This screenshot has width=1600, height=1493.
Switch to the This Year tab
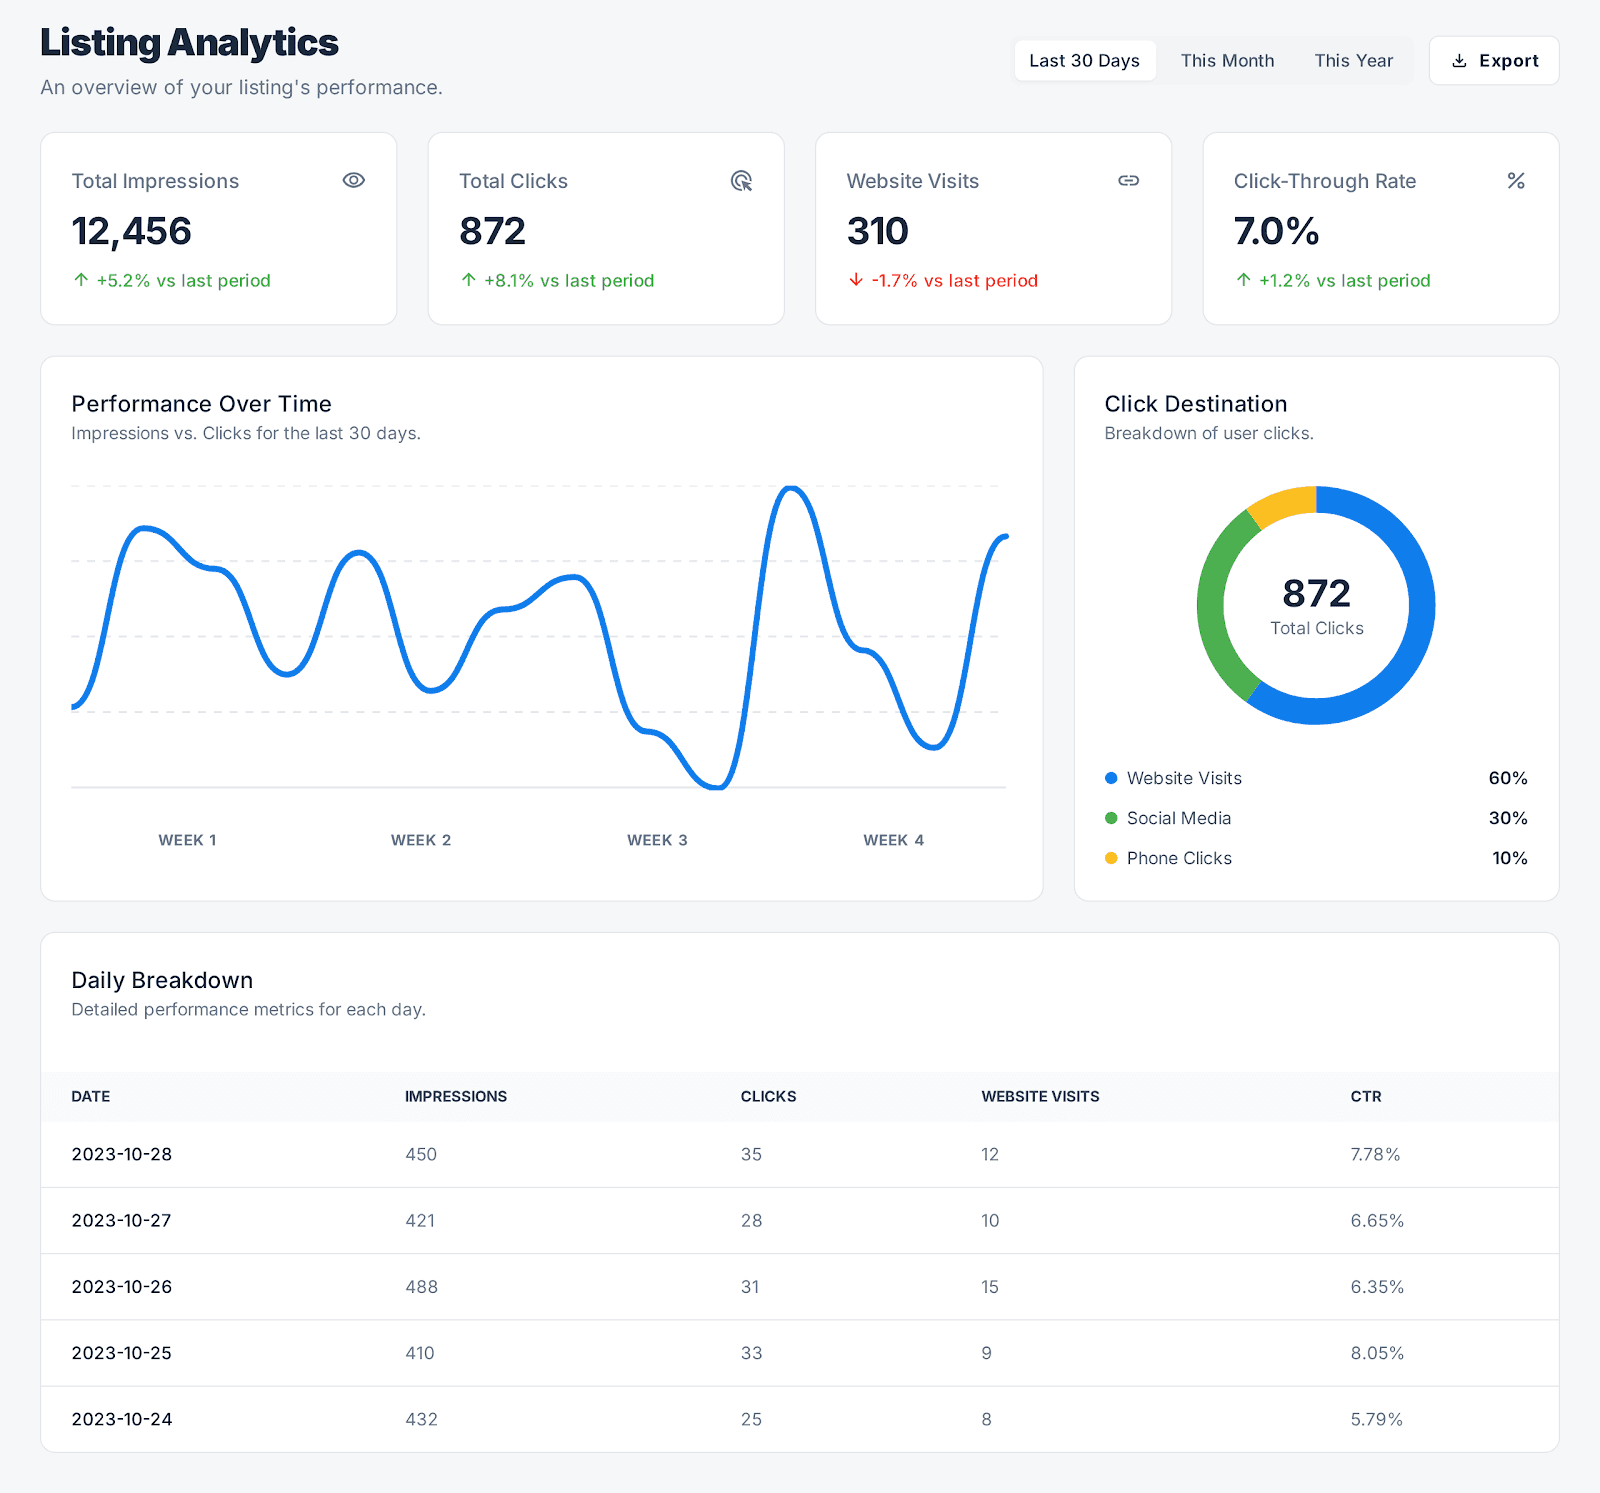point(1353,60)
